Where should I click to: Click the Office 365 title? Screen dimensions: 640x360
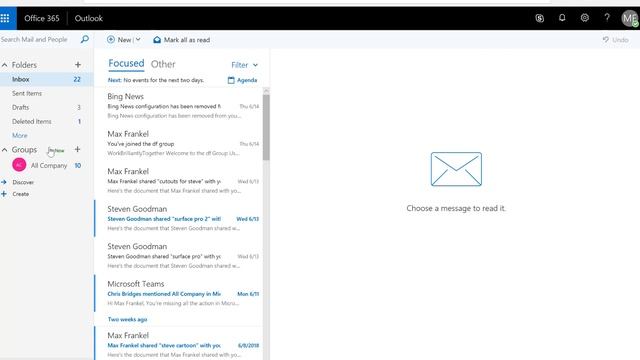coord(42,18)
